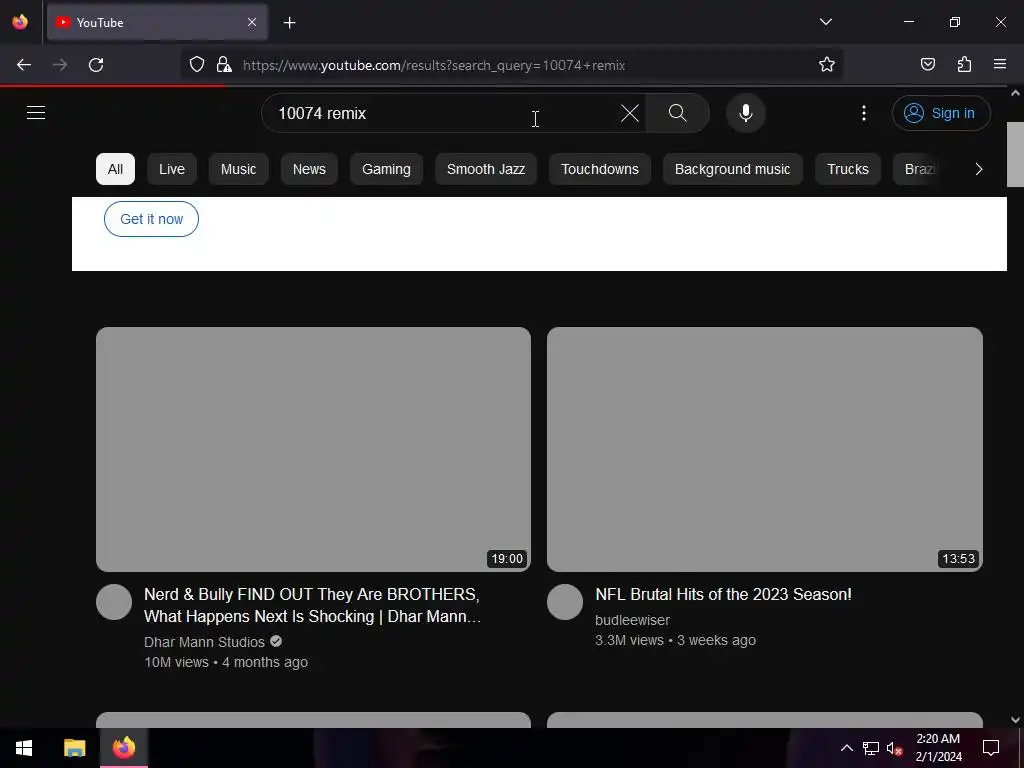The image size is (1024, 768).
Task: Open the Nerd & Bully FIND OUT video title
Action: pos(312,605)
